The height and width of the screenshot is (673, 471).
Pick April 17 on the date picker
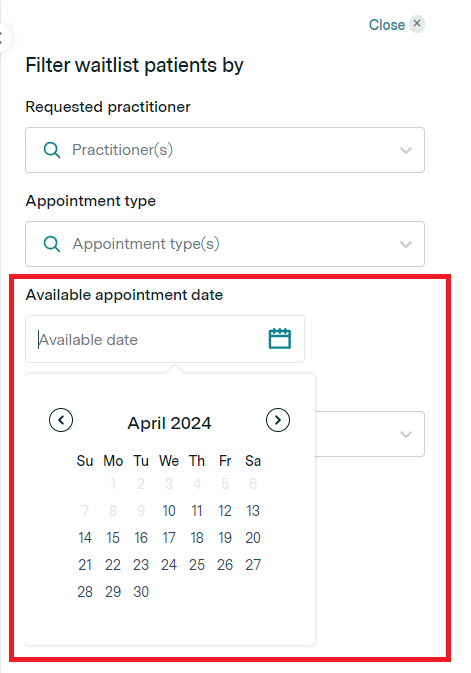click(169, 538)
